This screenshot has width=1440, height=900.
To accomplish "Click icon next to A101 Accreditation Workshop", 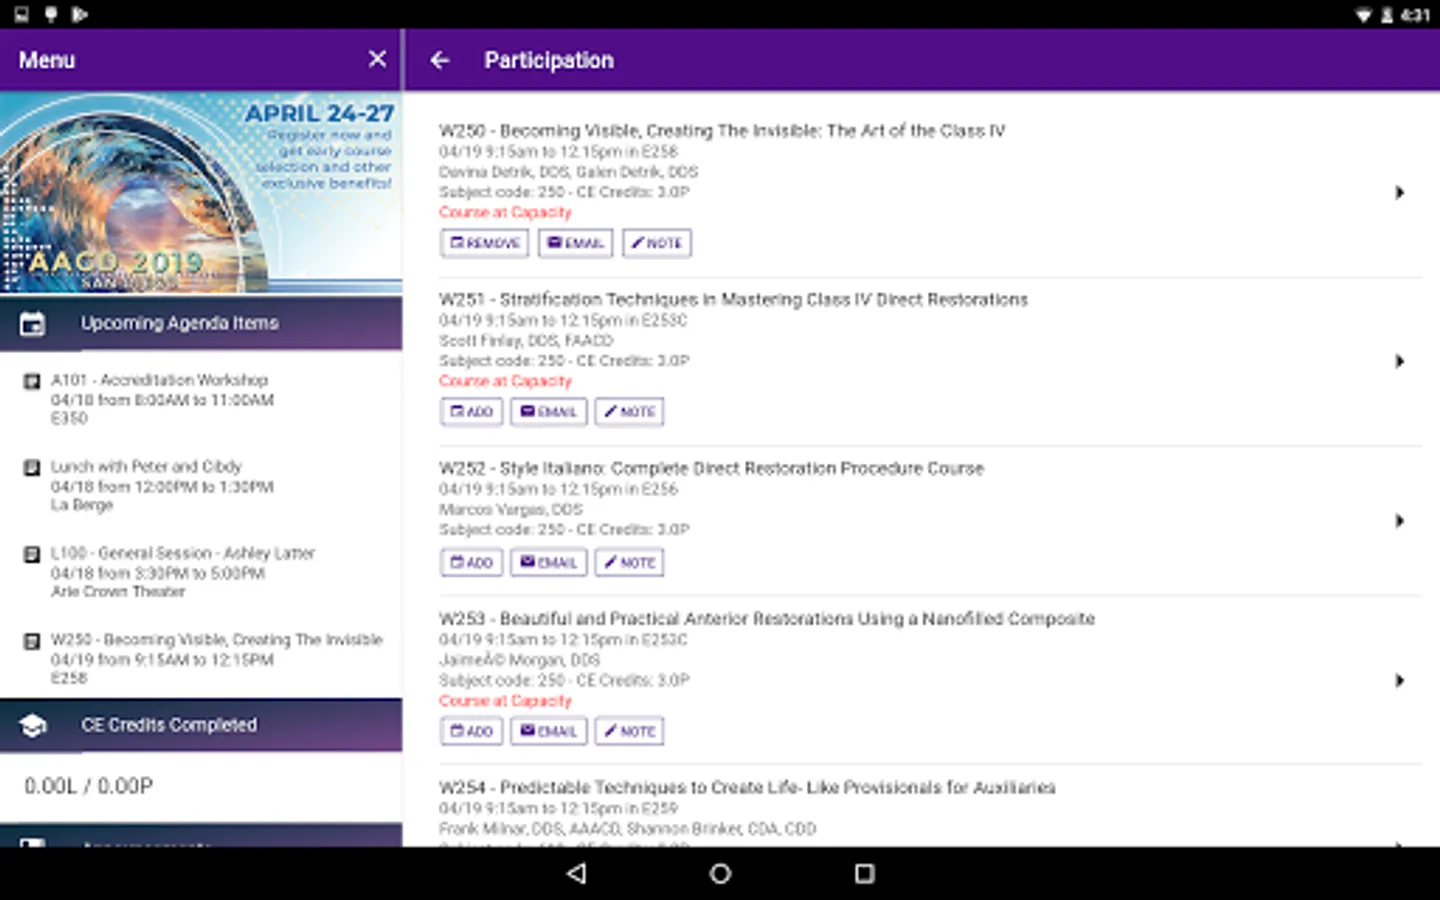I will [32, 381].
